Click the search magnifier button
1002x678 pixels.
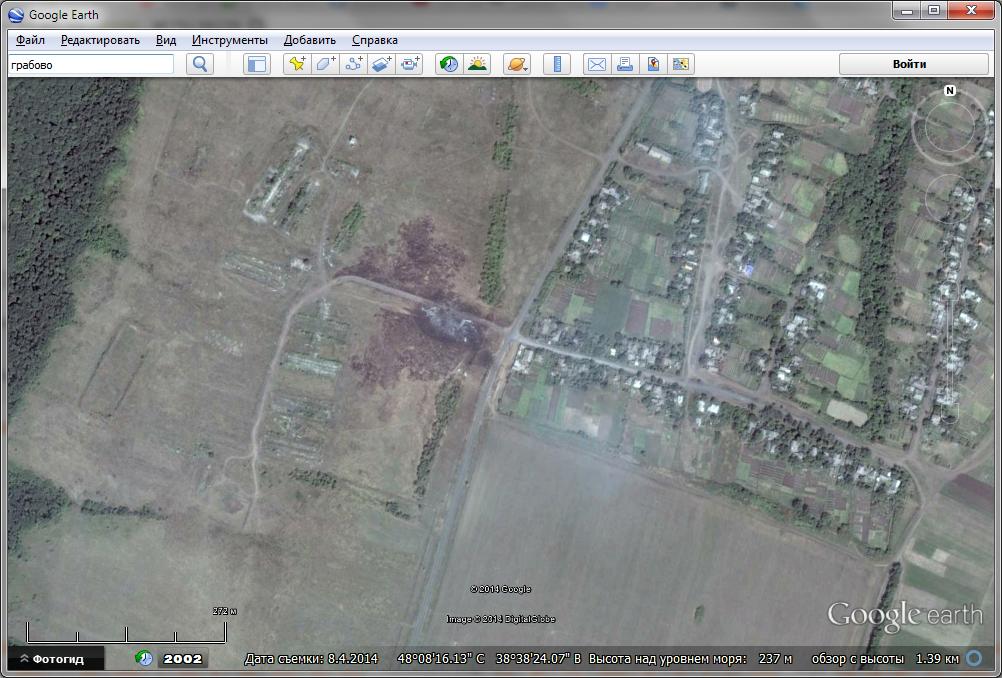coord(199,64)
